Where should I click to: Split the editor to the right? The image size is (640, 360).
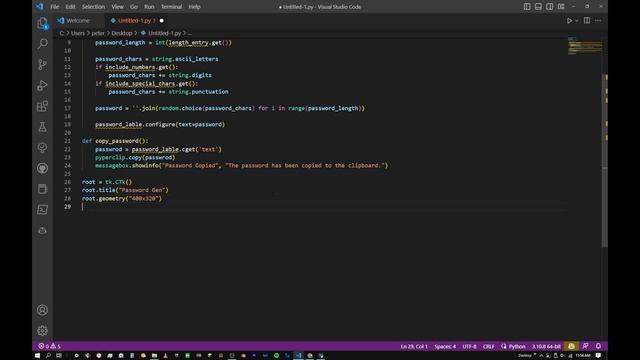587,20
